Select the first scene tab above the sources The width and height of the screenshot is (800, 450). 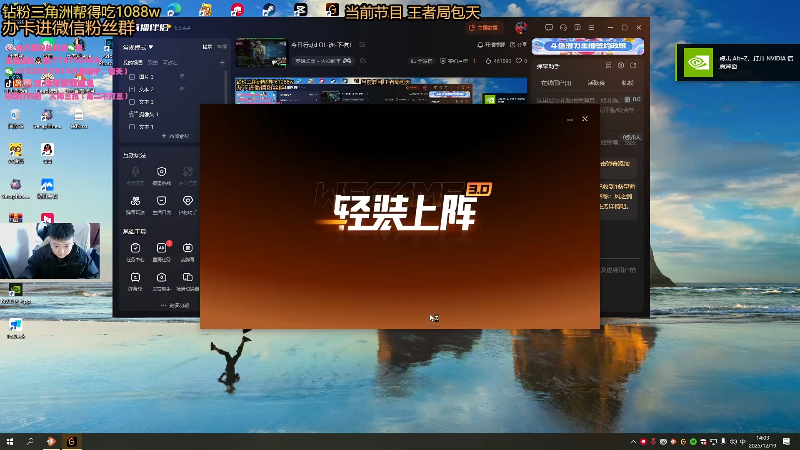[x=133, y=62]
